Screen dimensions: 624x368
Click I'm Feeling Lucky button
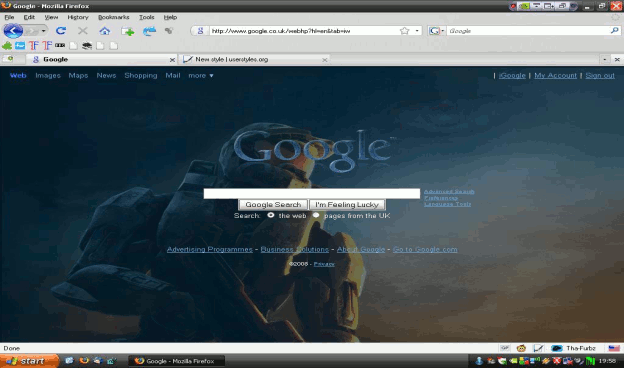[347, 204]
